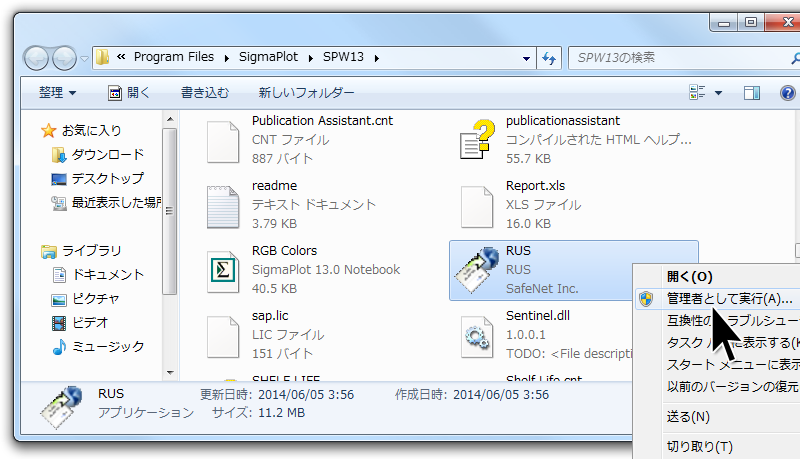This screenshot has height=459, width=800.
Task: Select お気に入り in the navigation pane
Action: 91,131
